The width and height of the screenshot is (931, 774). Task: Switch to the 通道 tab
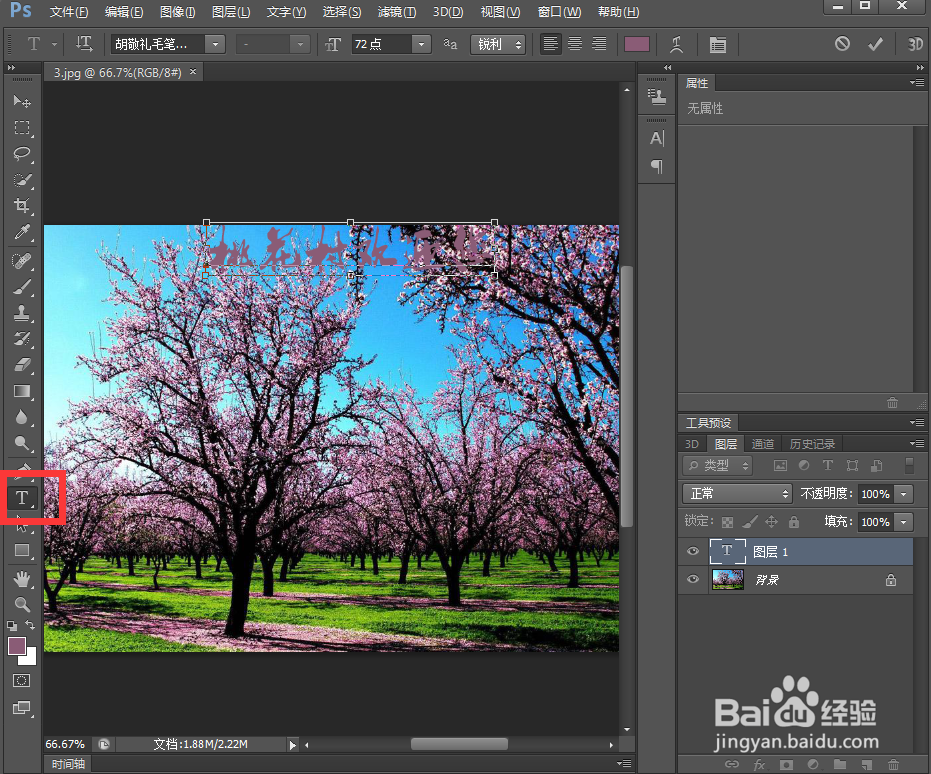point(763,443)
